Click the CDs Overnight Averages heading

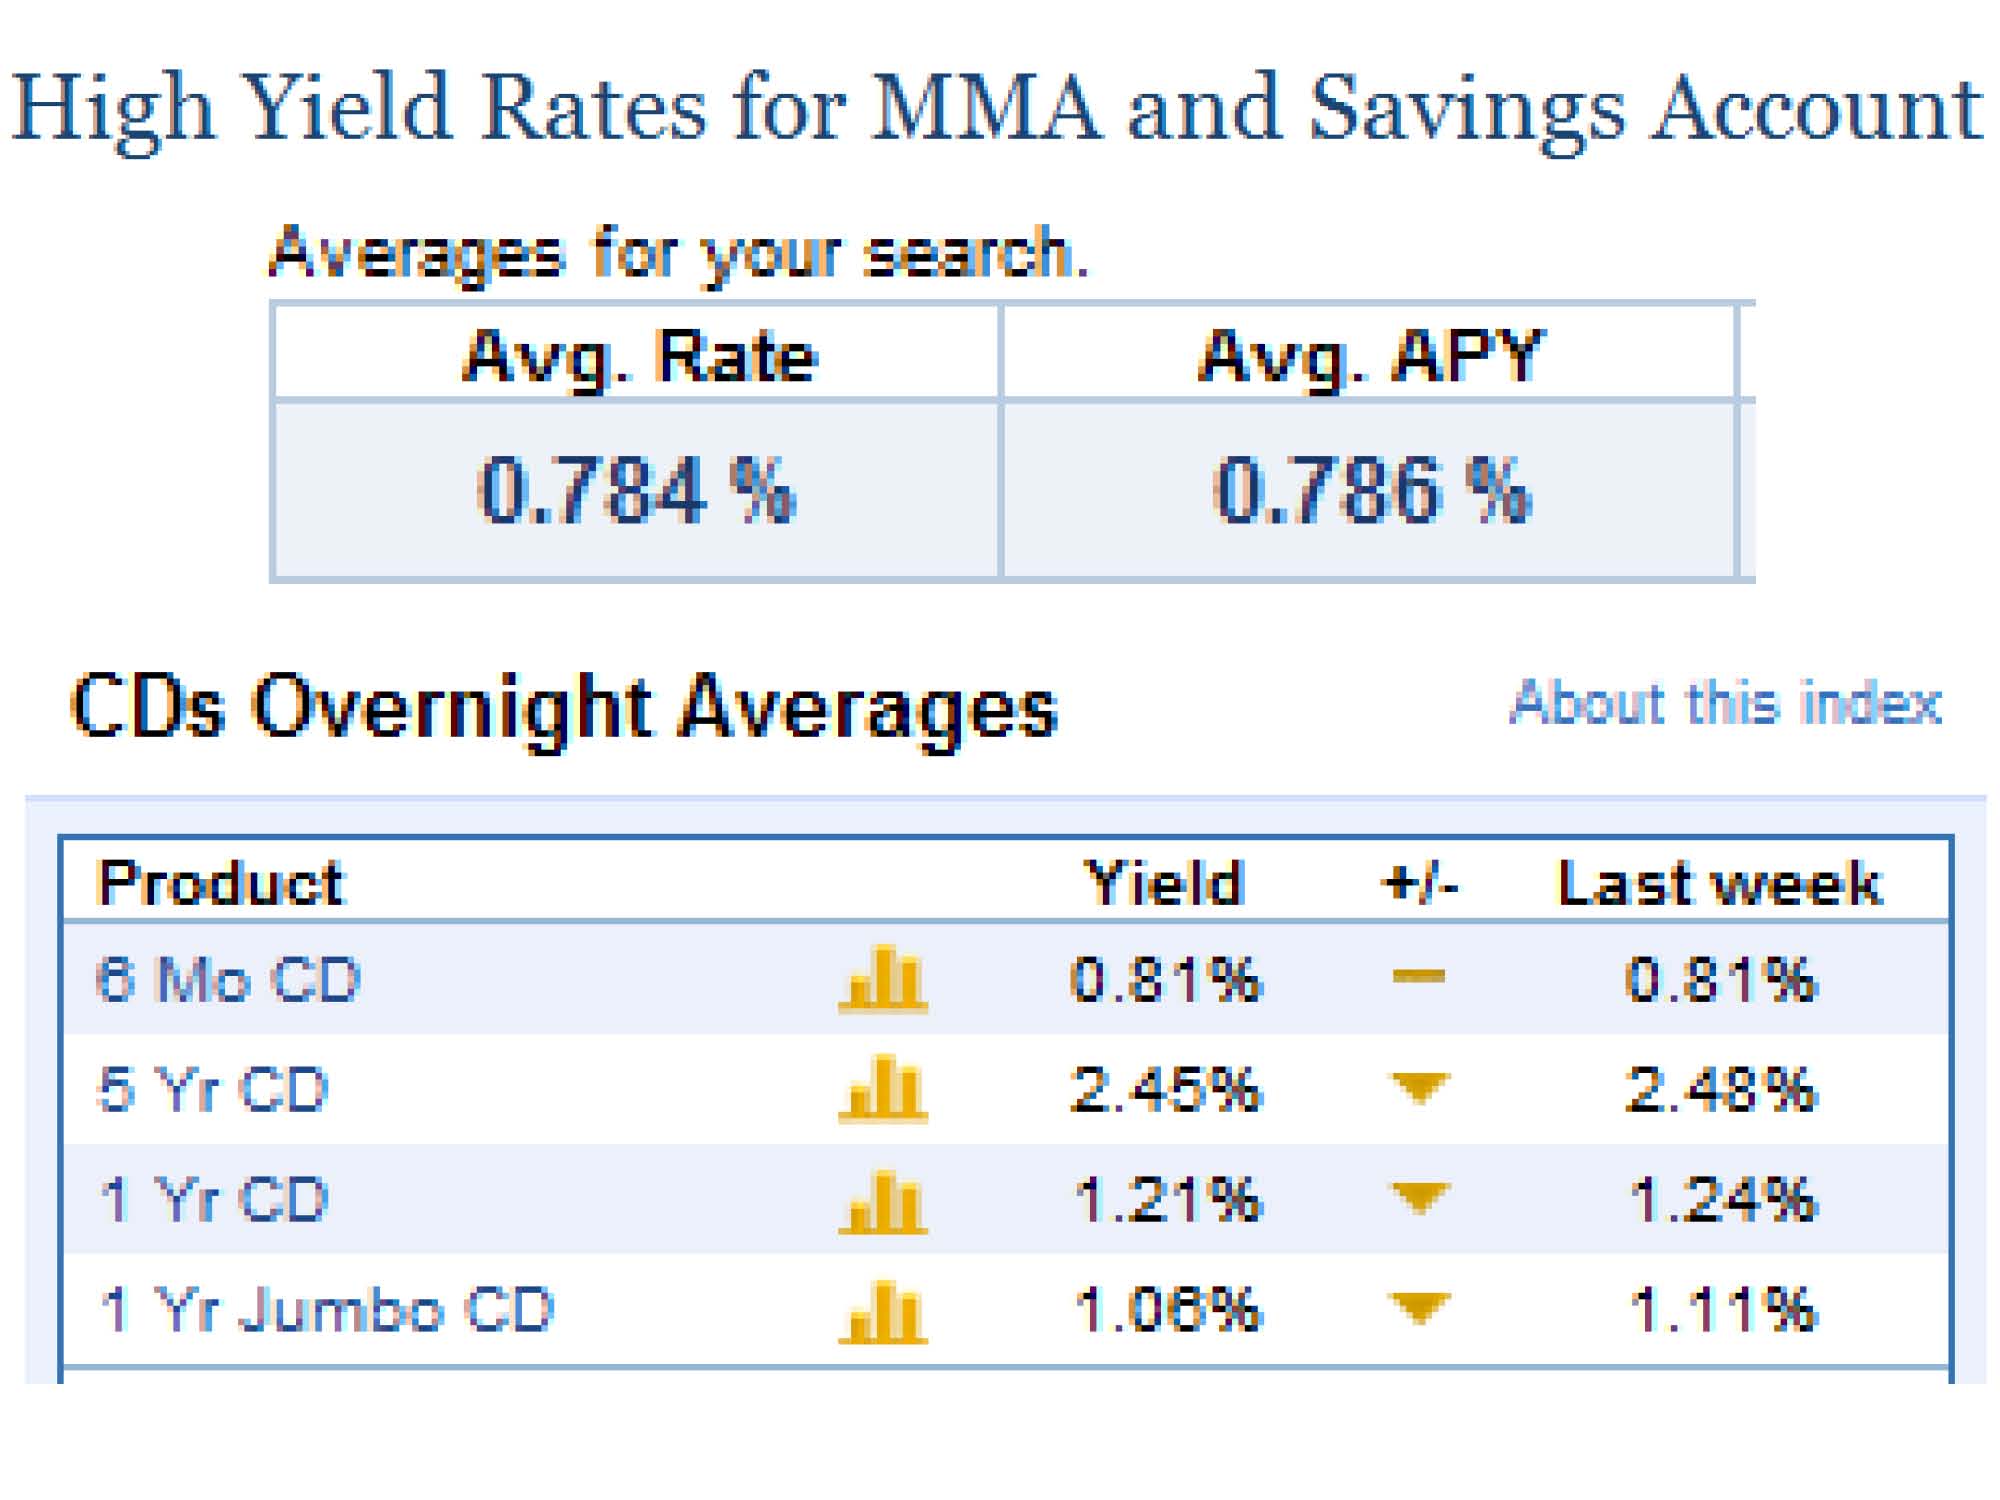(x=564, y=707)
